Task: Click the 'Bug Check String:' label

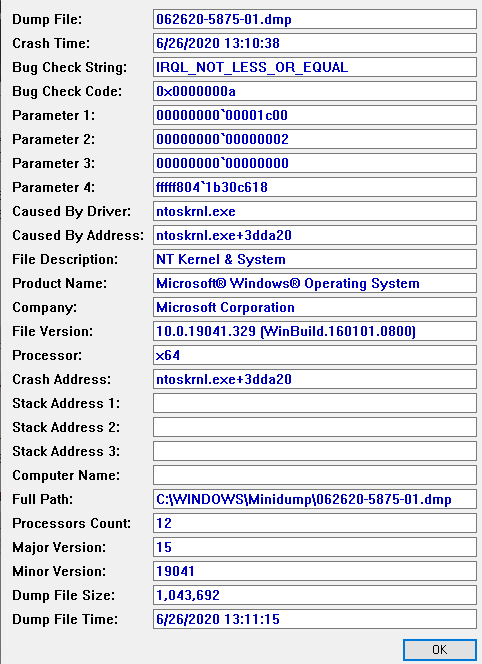Action: pos(69,67)
